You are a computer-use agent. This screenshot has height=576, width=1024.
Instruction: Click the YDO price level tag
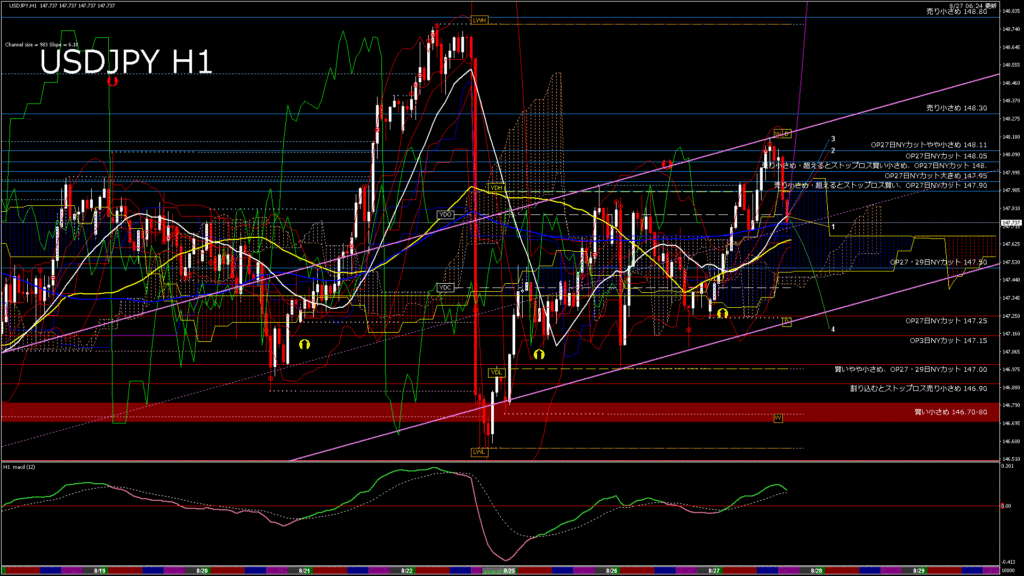[x=446, y=214]
